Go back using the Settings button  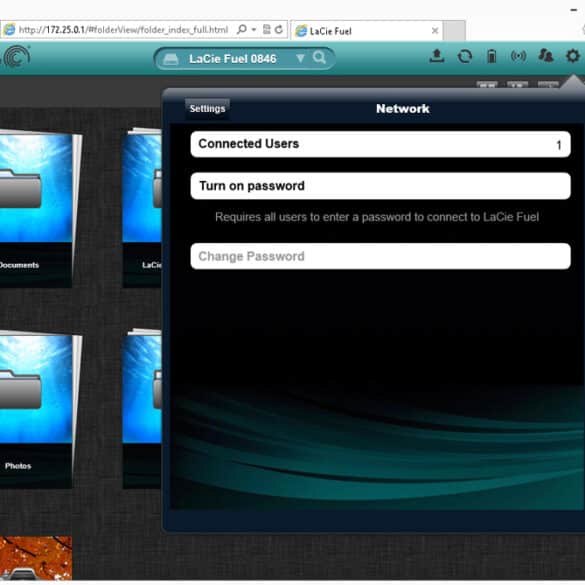coord(207,109)
